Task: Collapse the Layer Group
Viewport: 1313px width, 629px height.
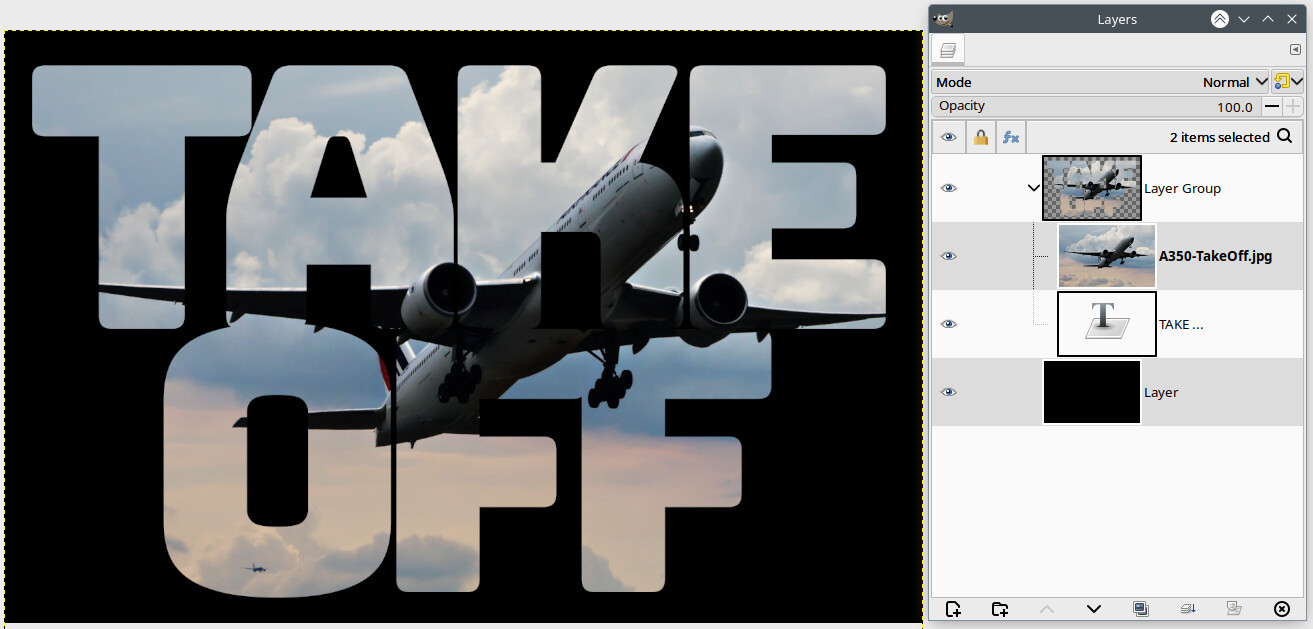Action: pyautogui.click(x=1034, y=188)
